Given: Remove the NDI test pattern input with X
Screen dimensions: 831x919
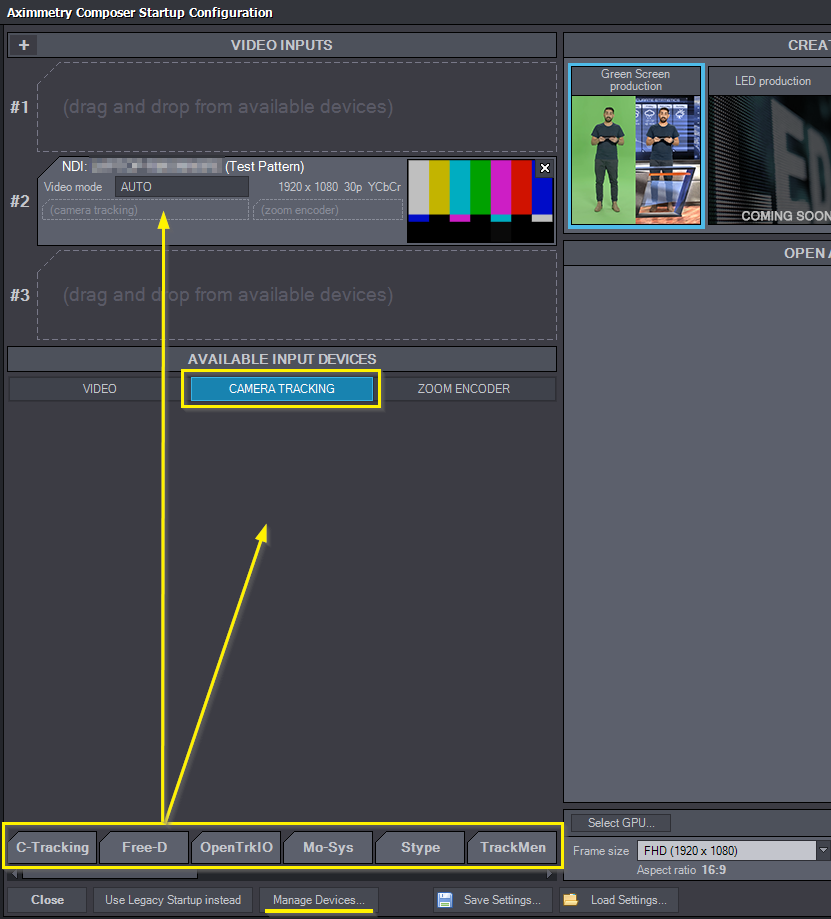Looking at the screenshot, I should [x=544, y=168].
